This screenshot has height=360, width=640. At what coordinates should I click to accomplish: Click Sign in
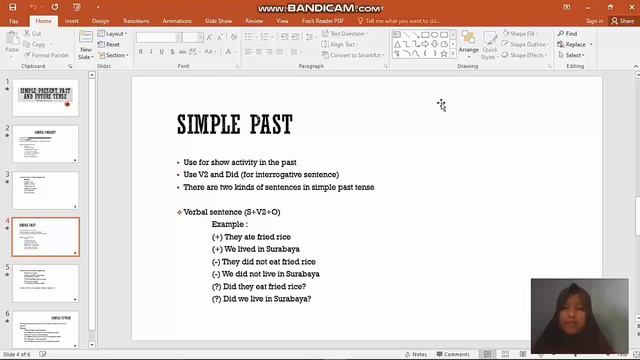click(x=594, y=21)
